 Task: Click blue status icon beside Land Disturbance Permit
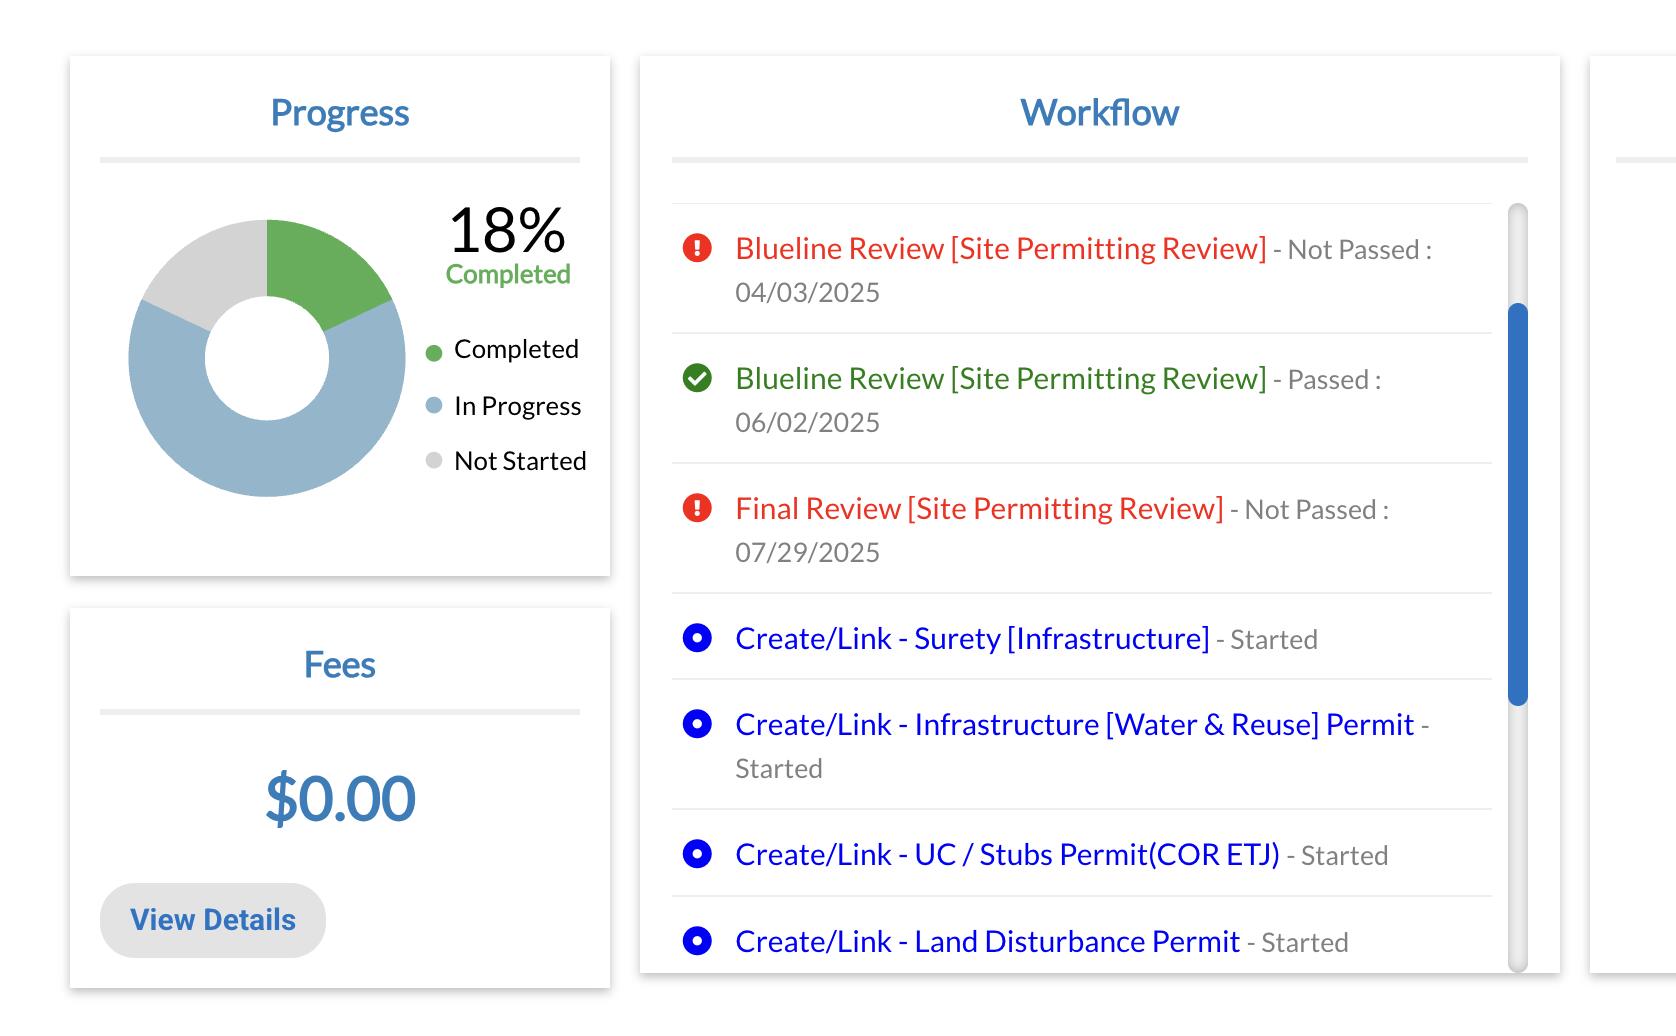(x=697, y=941)
